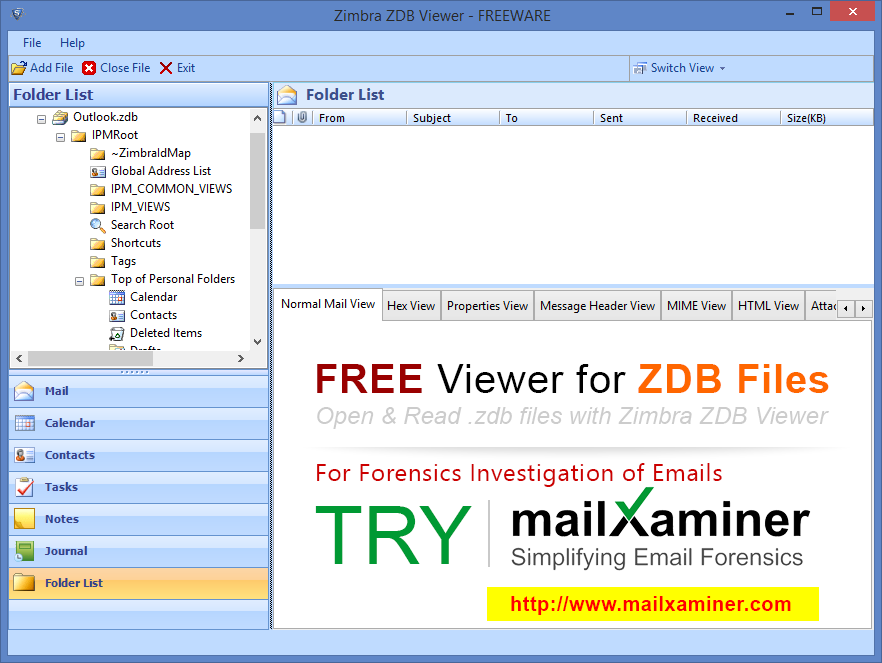The image size is (882, 663).
Task: Open the Help menu
Action: [73, 43]
